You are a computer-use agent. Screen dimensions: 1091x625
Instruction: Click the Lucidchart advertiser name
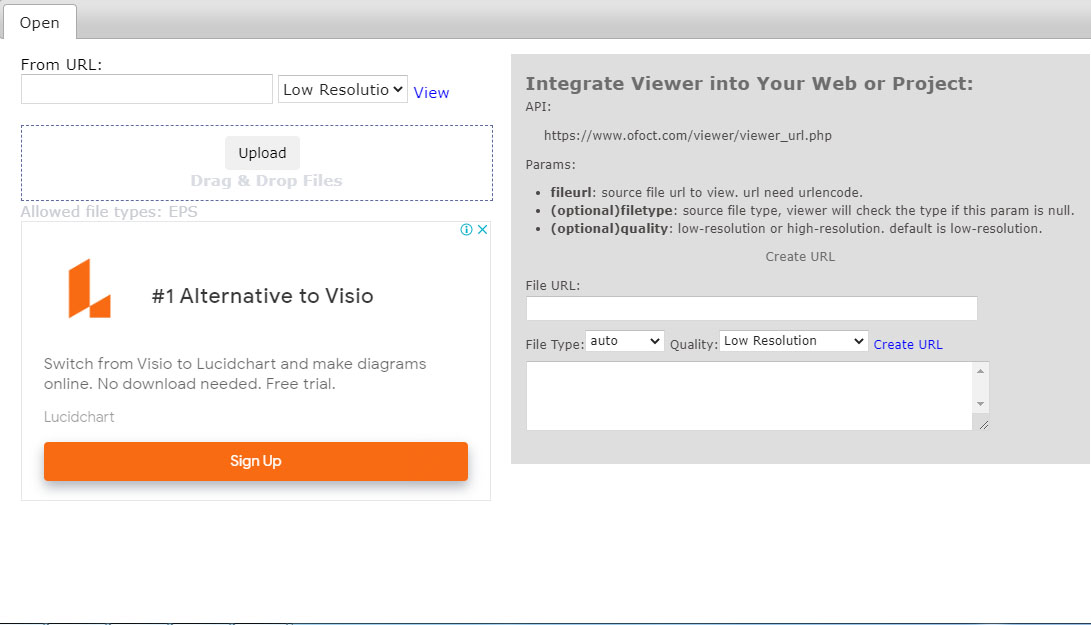tap(79, 417)
